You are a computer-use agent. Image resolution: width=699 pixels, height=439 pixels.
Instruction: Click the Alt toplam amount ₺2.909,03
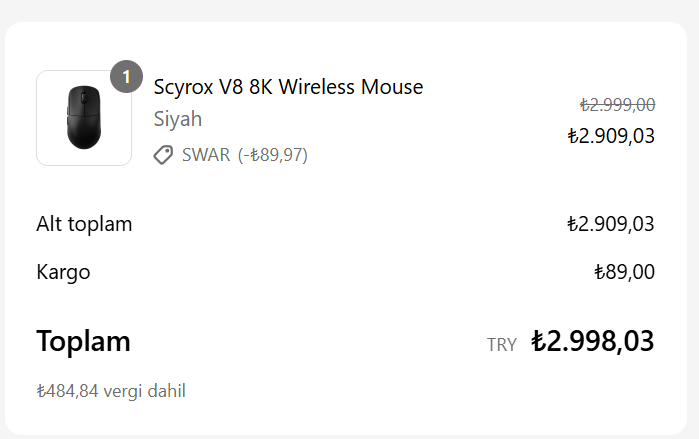610,224
